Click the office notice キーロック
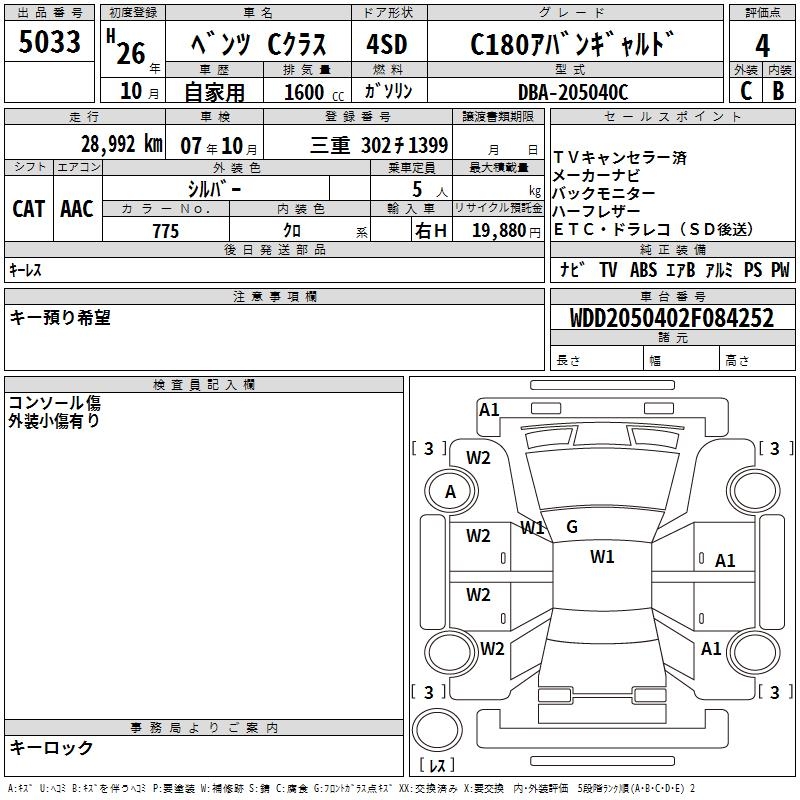This screenshot has width=800, height=800. pos(52,747)
